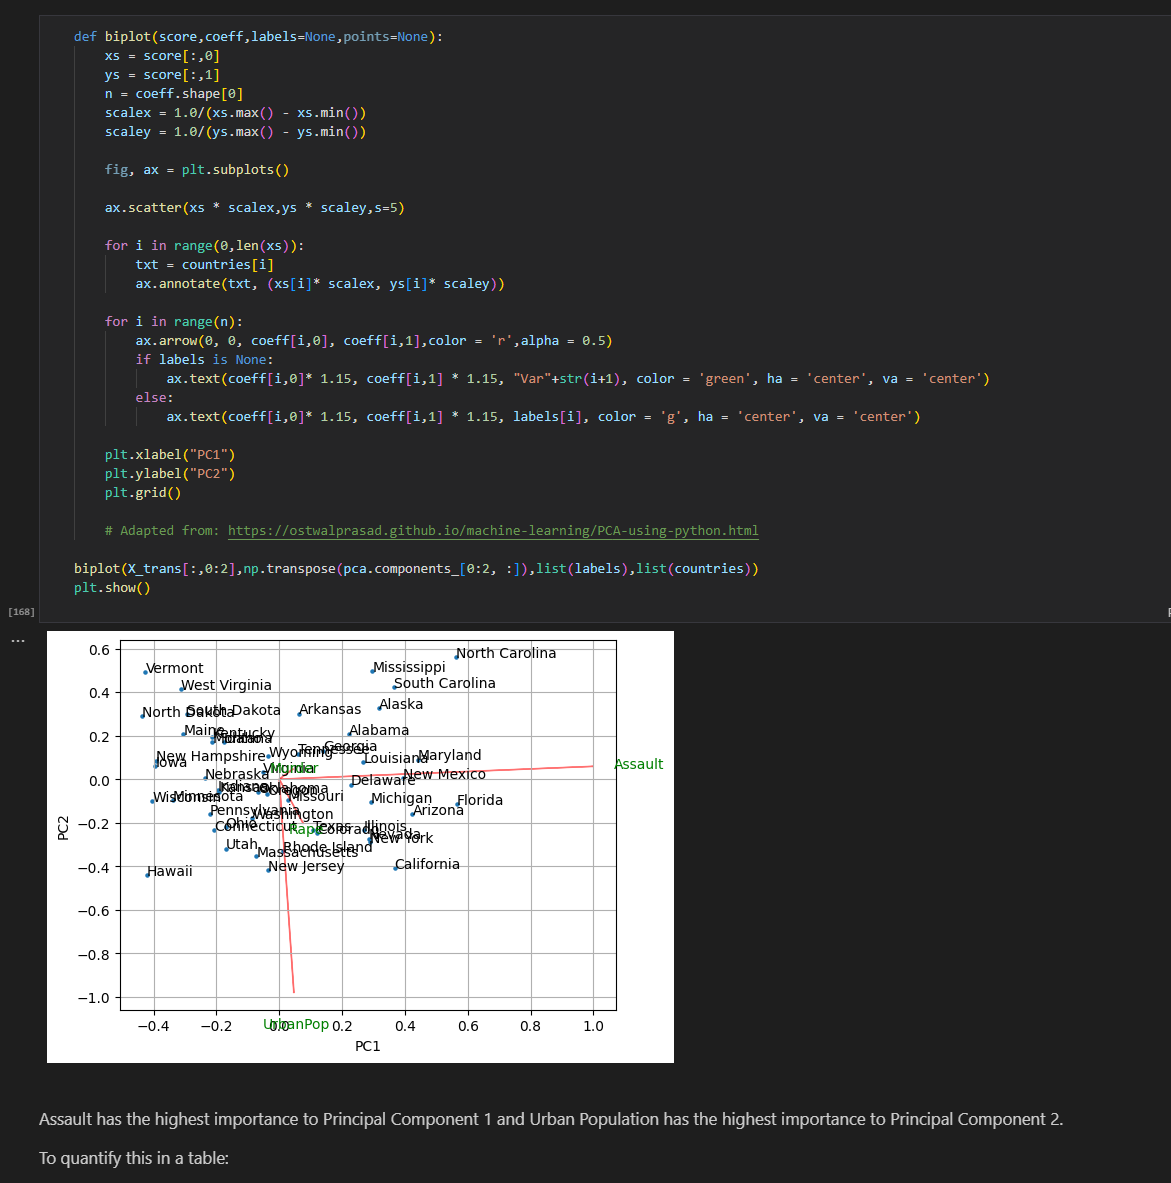1171x1183 pixels.
Task: Click the Hawaii data point marker
Action: pos(146,873)
